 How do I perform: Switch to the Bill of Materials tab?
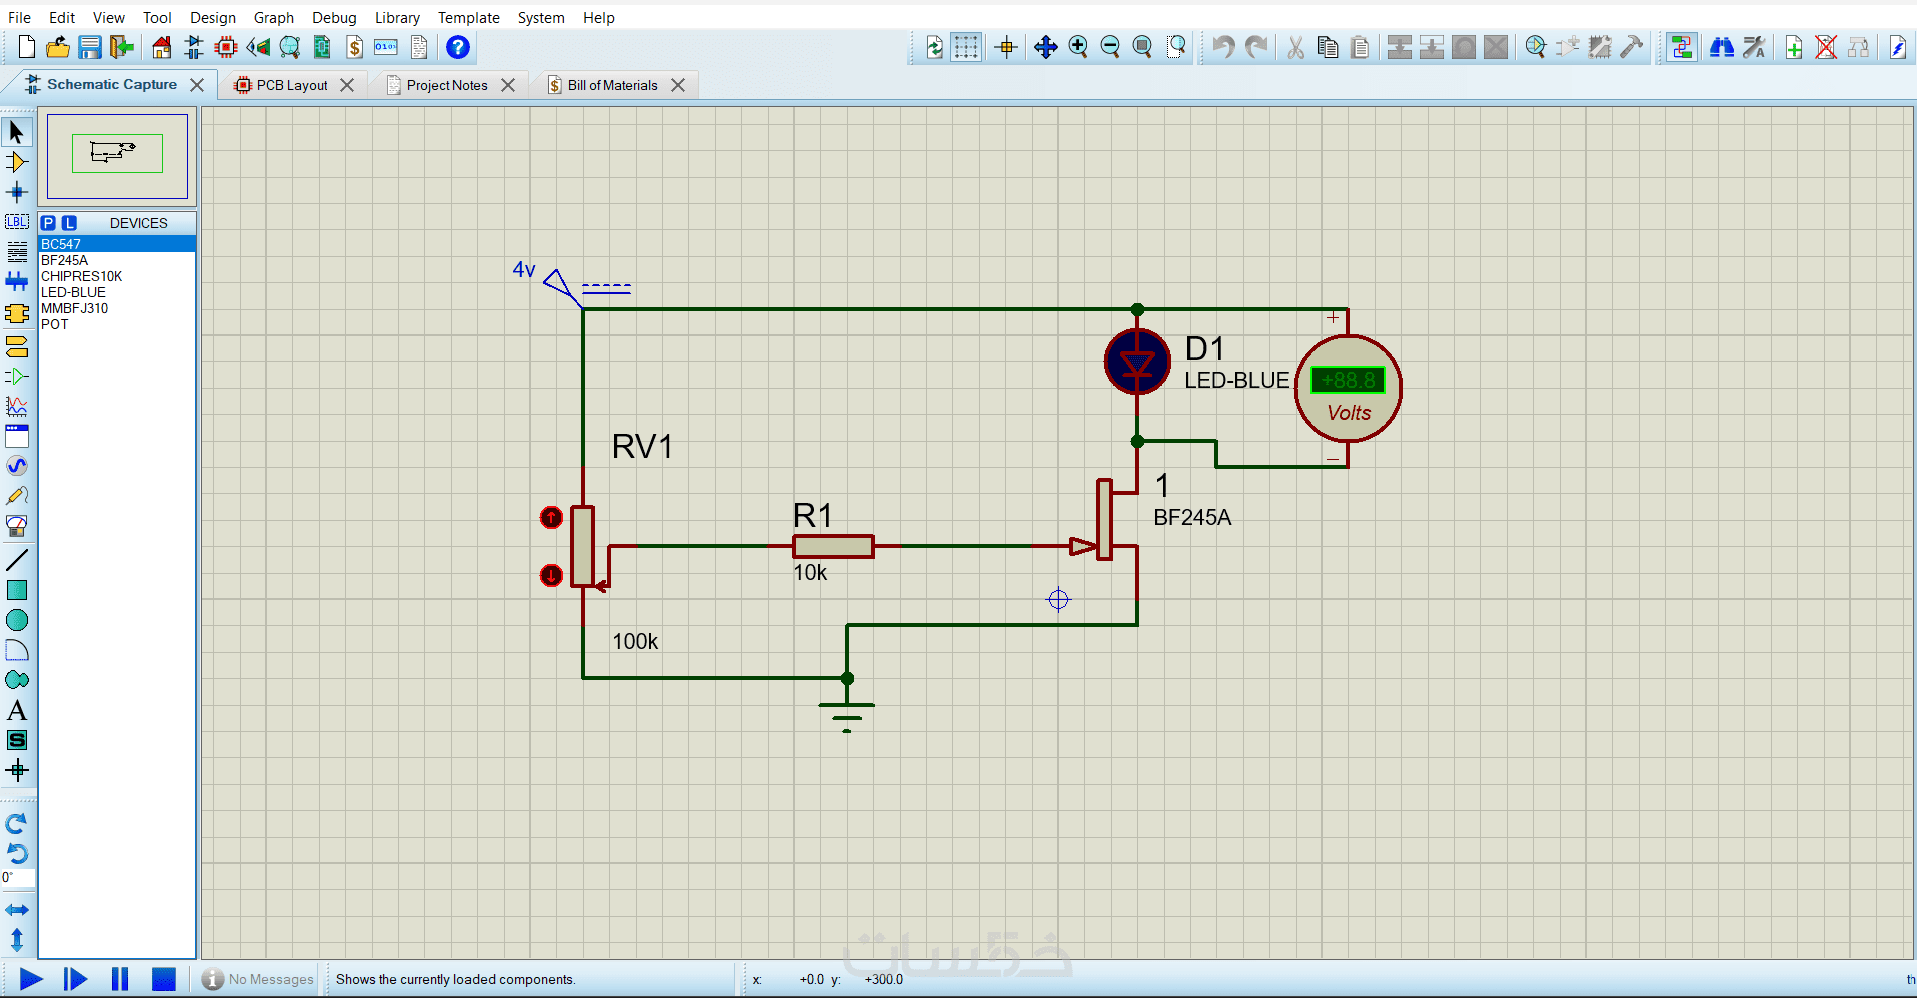[x=613, y=85]
